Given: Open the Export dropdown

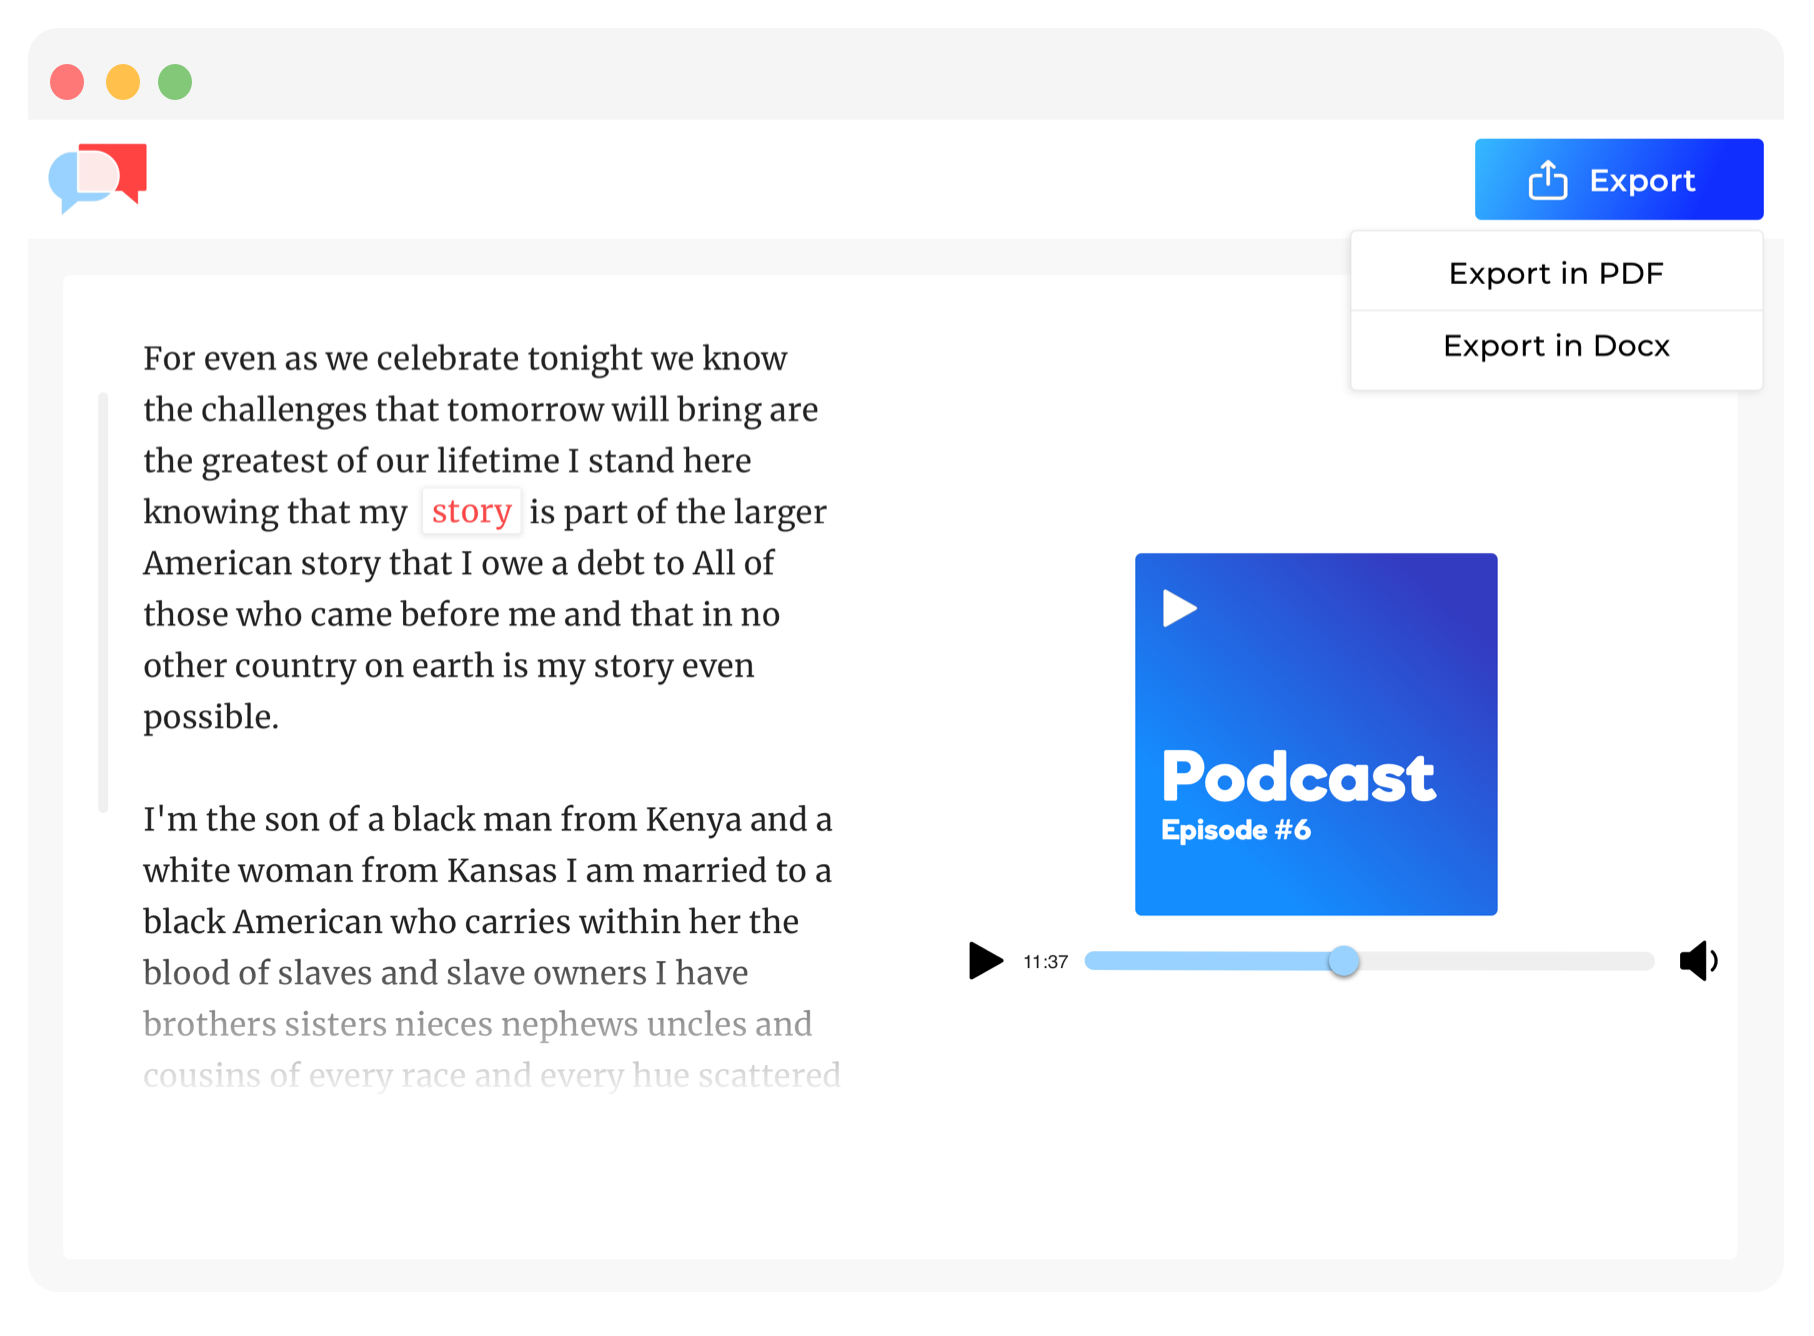Looking at the screenshot, I should click(x=1619, y=179).
